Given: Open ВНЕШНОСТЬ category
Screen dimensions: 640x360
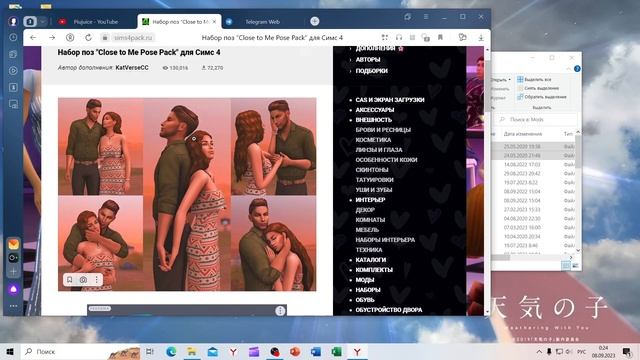Looking at the screenshot, I should [x=373, y=120].
